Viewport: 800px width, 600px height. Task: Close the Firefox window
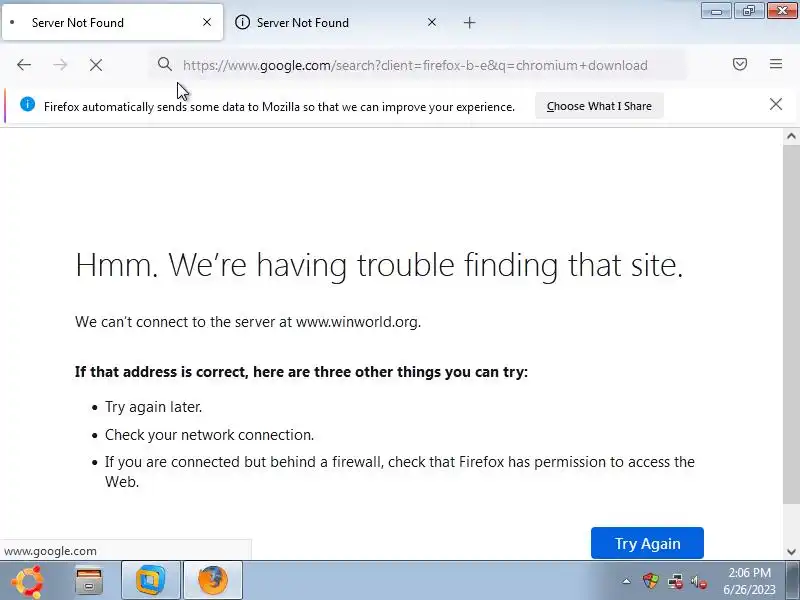coord(782,11)
